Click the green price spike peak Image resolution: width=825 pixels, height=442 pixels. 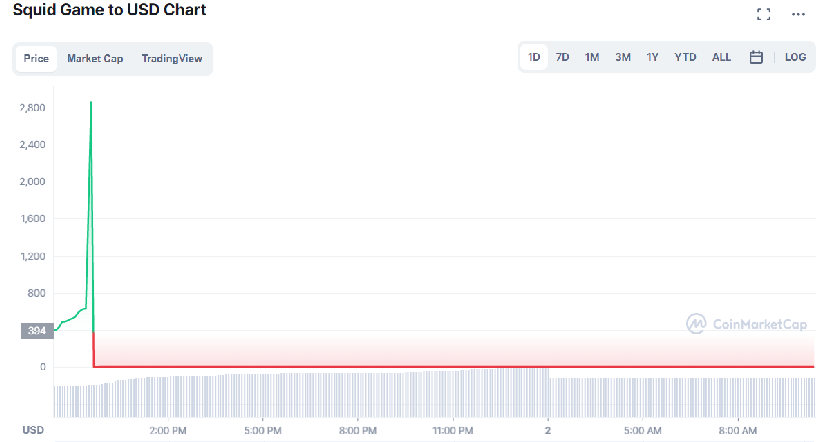[x=90, y=103]
